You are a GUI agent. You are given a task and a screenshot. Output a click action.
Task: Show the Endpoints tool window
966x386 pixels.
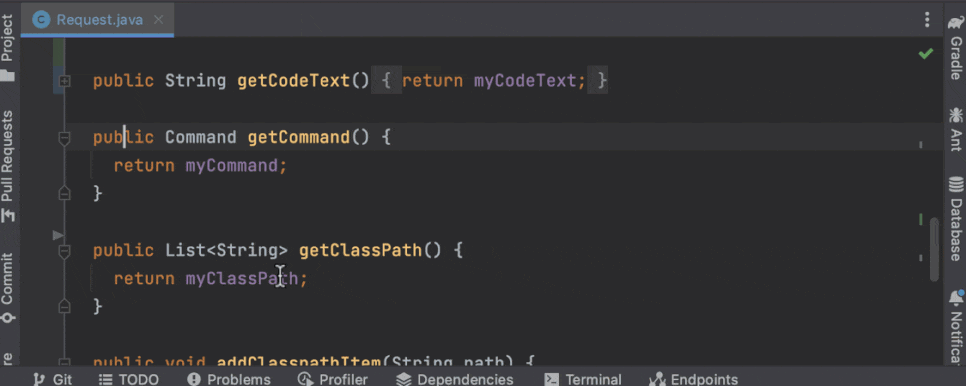click(x=694, y=379)
